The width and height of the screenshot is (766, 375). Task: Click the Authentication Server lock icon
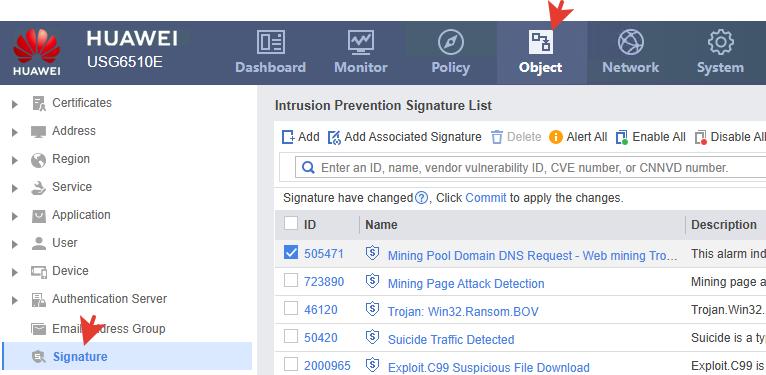(x=39, y=299)
